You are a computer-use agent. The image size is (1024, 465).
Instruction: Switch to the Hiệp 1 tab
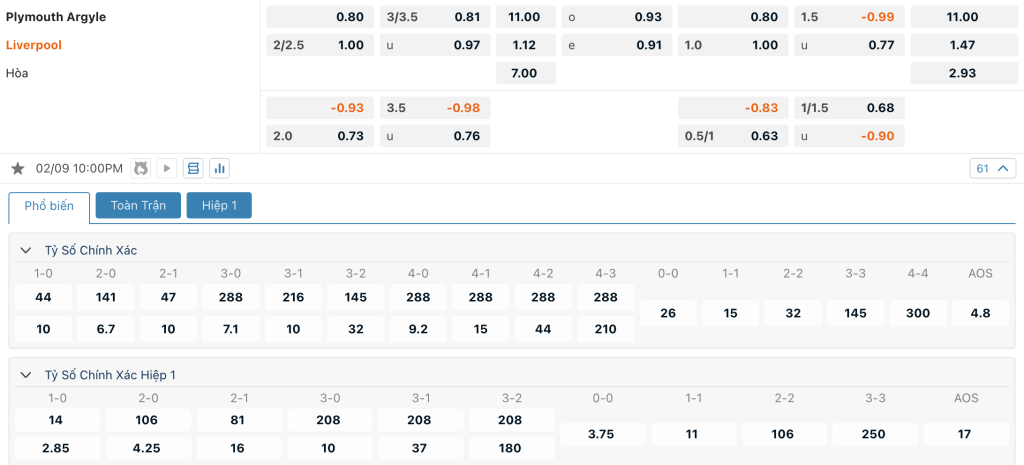(219, 205)
